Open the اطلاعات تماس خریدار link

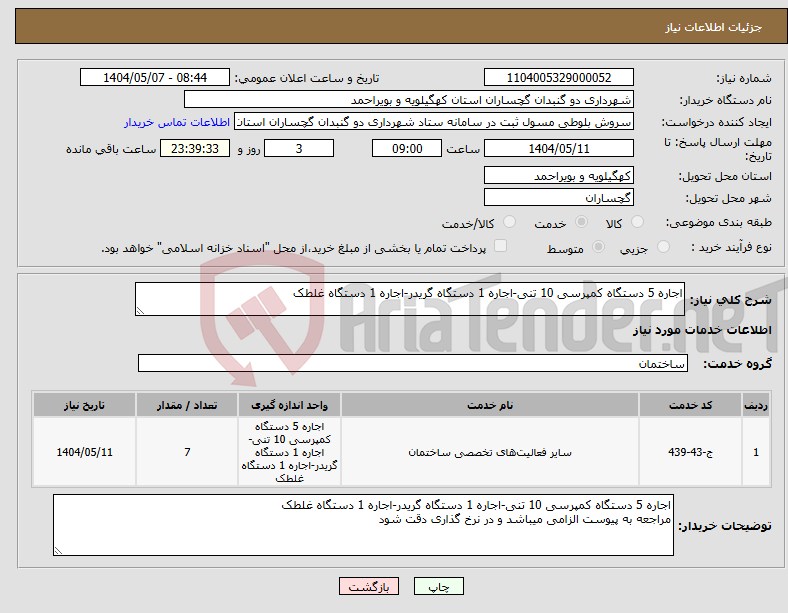(177, 122)
